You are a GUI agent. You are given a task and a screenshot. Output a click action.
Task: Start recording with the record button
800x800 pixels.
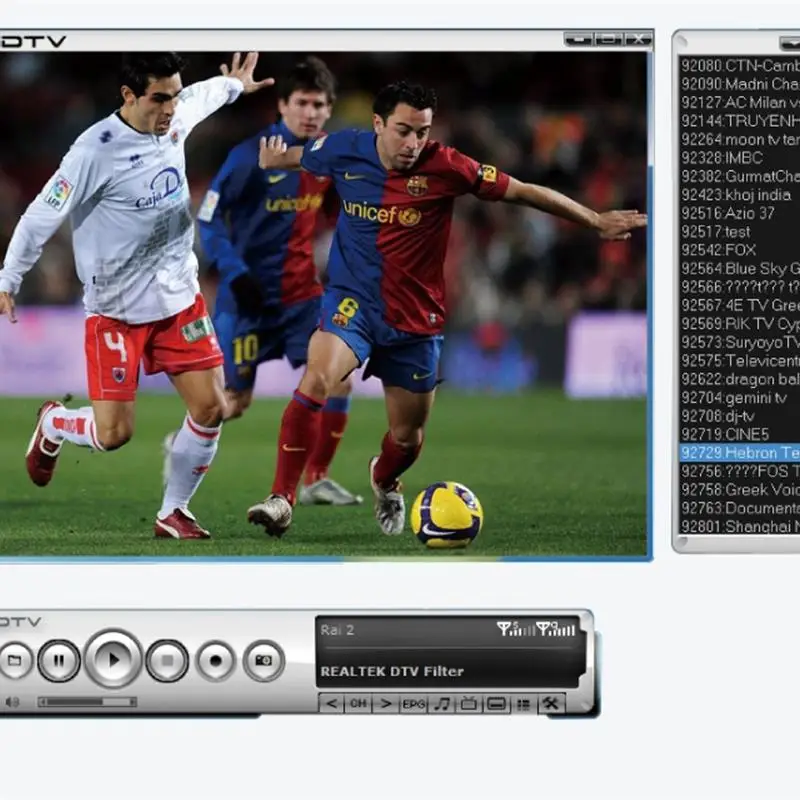tap(216, 660)
